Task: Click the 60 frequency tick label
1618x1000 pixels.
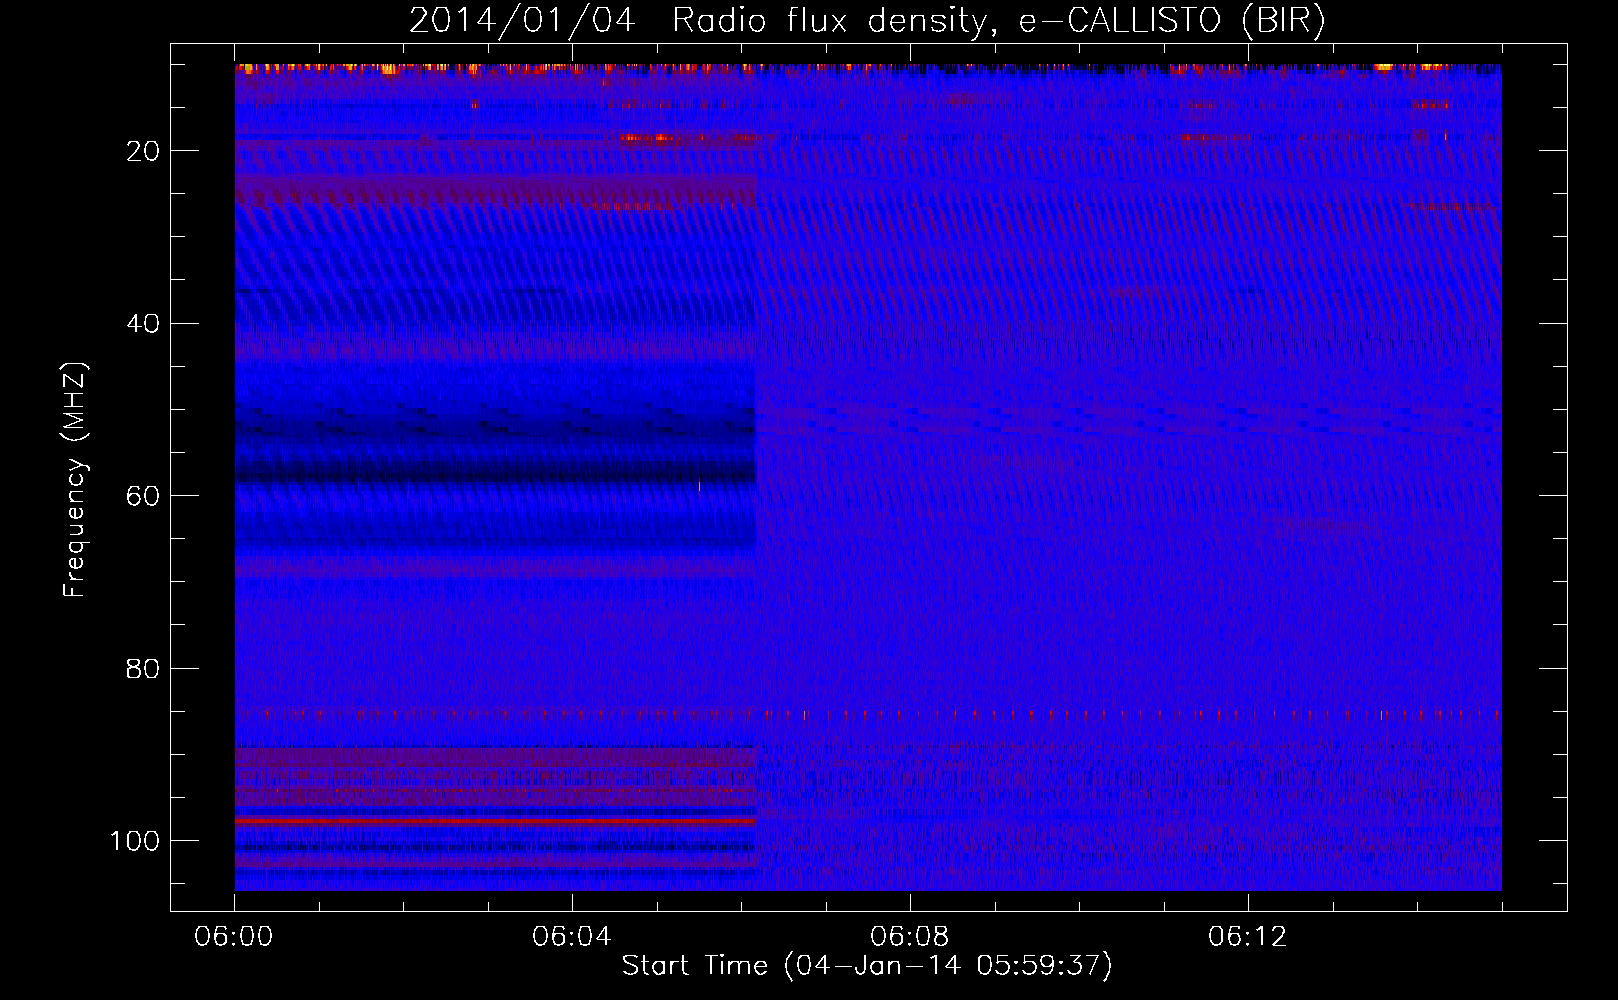Action: pos(143,496)
